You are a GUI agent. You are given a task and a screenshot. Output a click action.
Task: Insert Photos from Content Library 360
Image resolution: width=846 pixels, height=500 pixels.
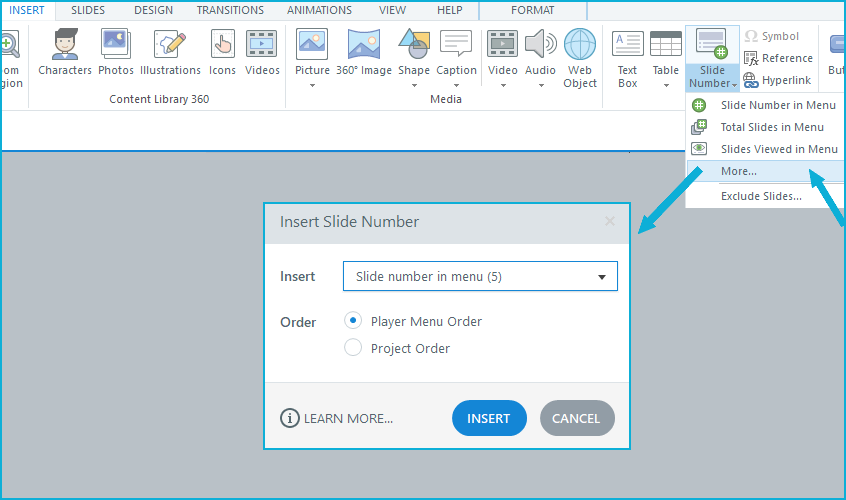coord(115,52)
